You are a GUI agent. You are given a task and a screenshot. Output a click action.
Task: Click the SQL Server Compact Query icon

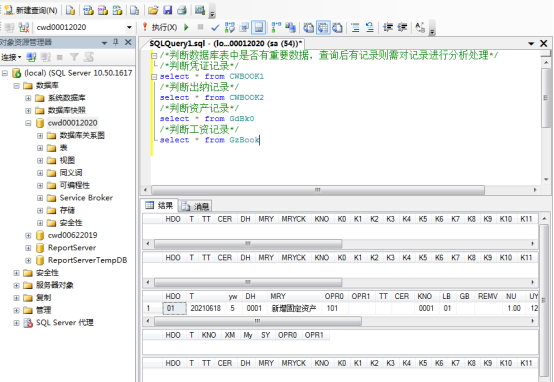coord(134,10)
